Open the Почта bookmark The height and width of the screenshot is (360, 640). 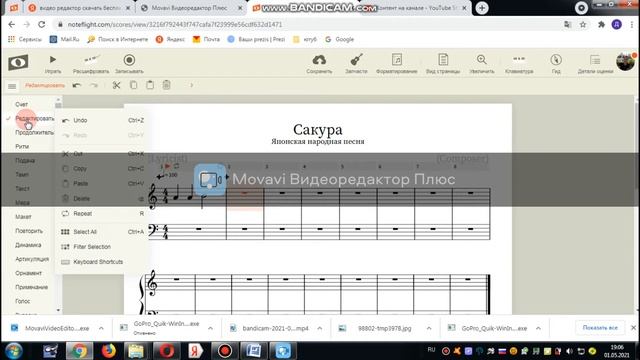coord(207,39)
